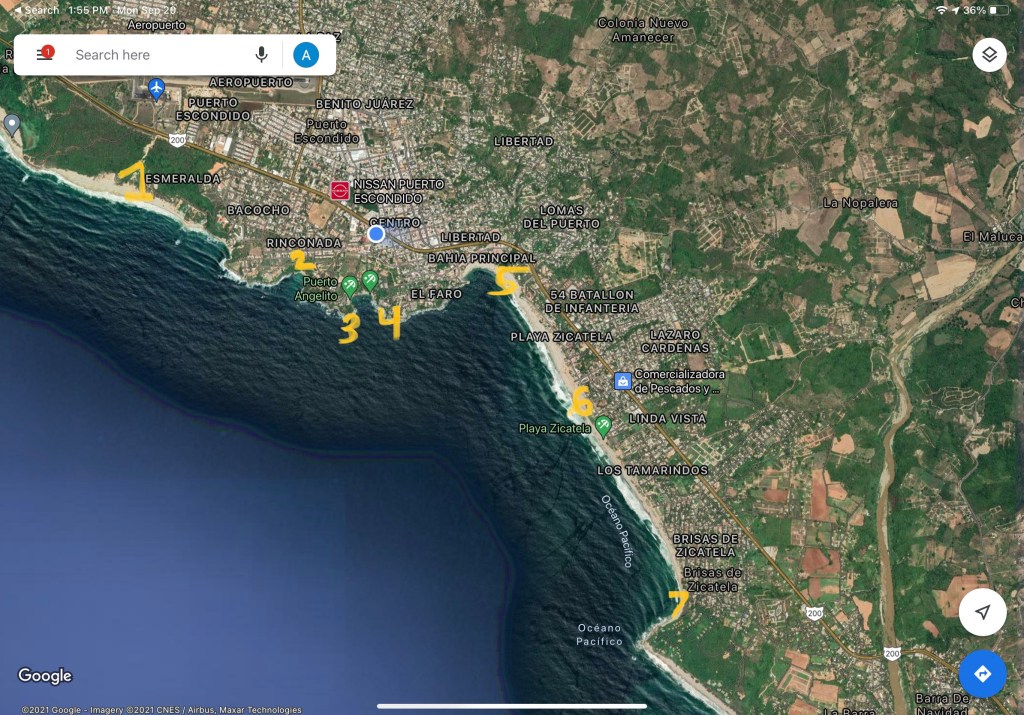Tap the blue current location dot
1024x715 pixels.
pos(376,234)
